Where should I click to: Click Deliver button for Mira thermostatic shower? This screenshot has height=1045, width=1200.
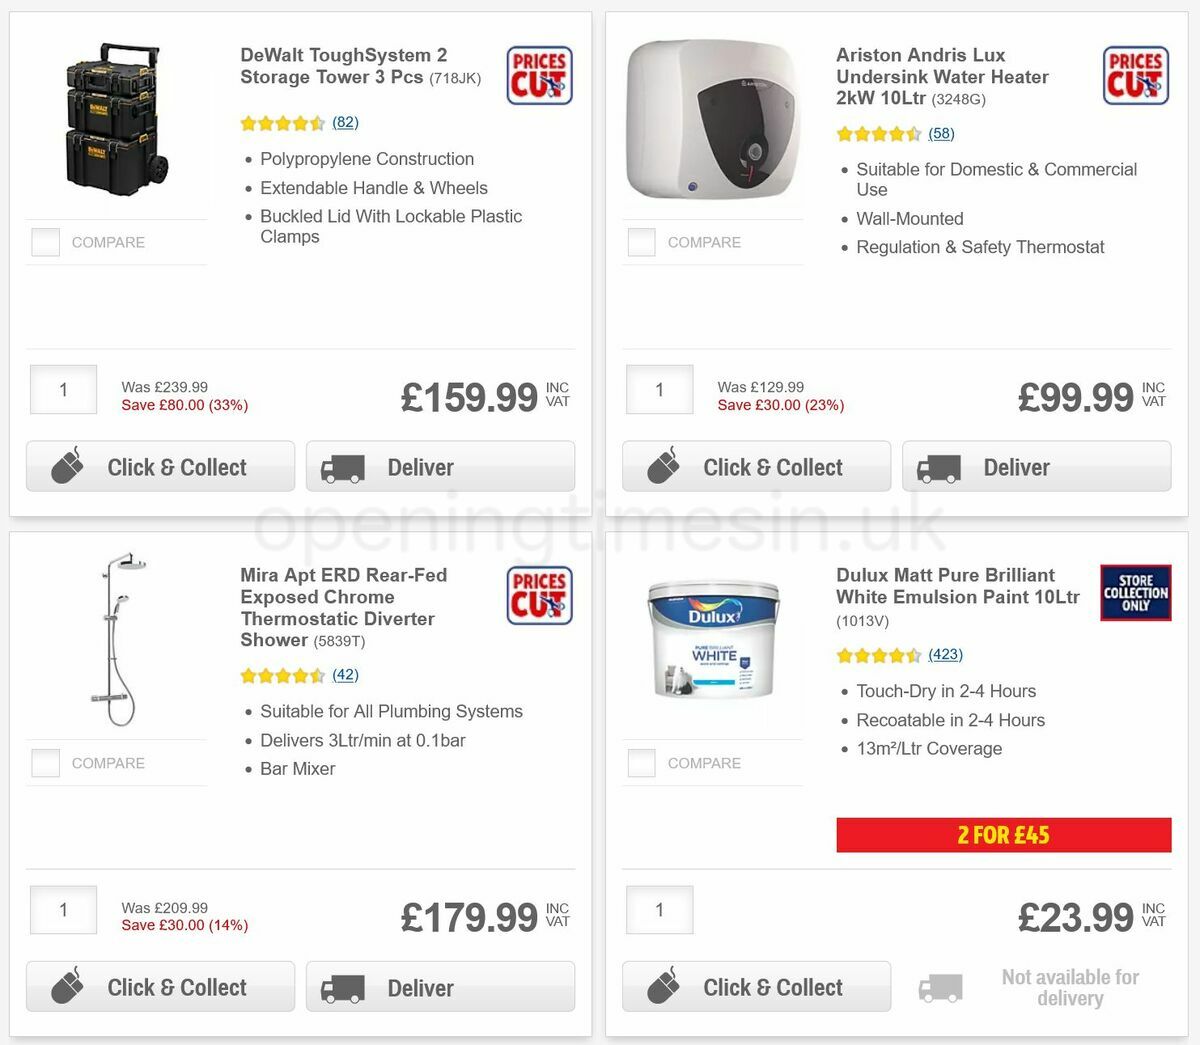440,986
